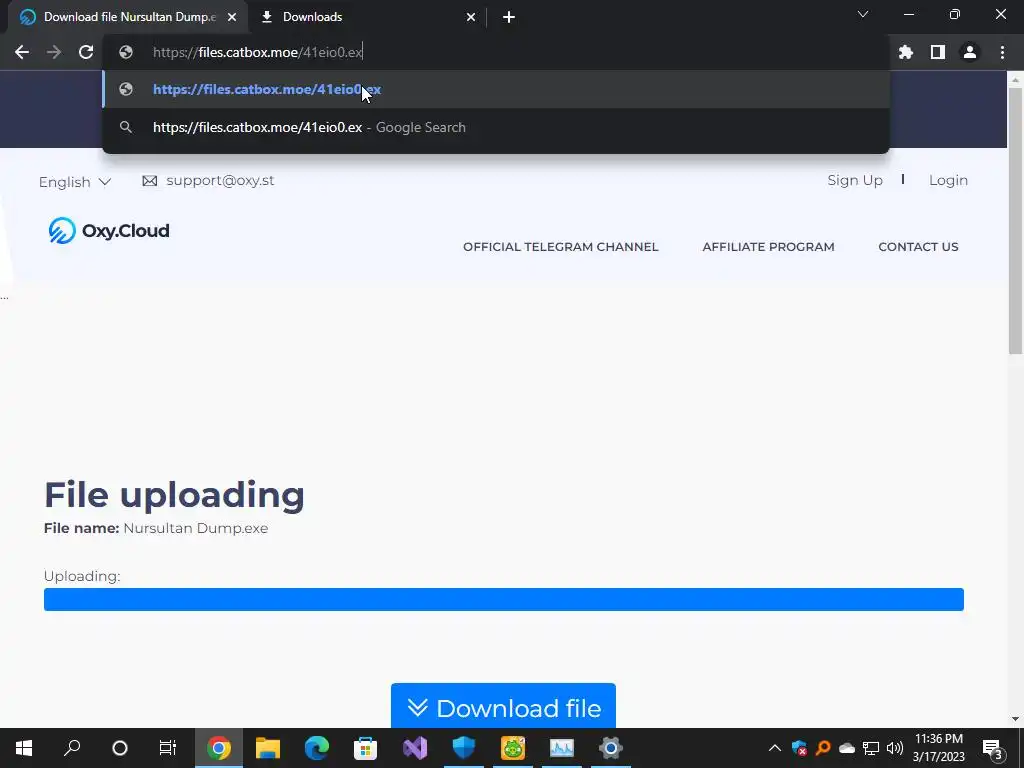The width and height of the screenshot is (1024, 768).
Task: Switch to Download file Nursultan Dump tab
Action: pos(128,17)
